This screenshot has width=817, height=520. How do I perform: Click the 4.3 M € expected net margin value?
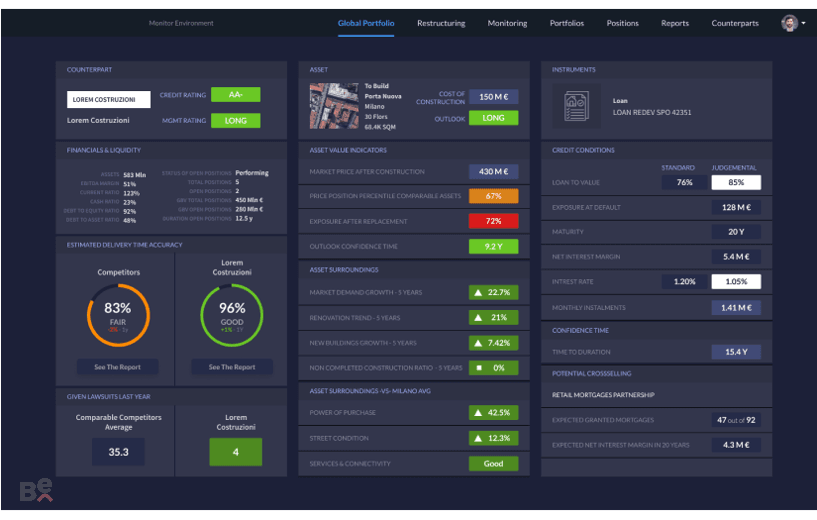click(x=736, y=445)
